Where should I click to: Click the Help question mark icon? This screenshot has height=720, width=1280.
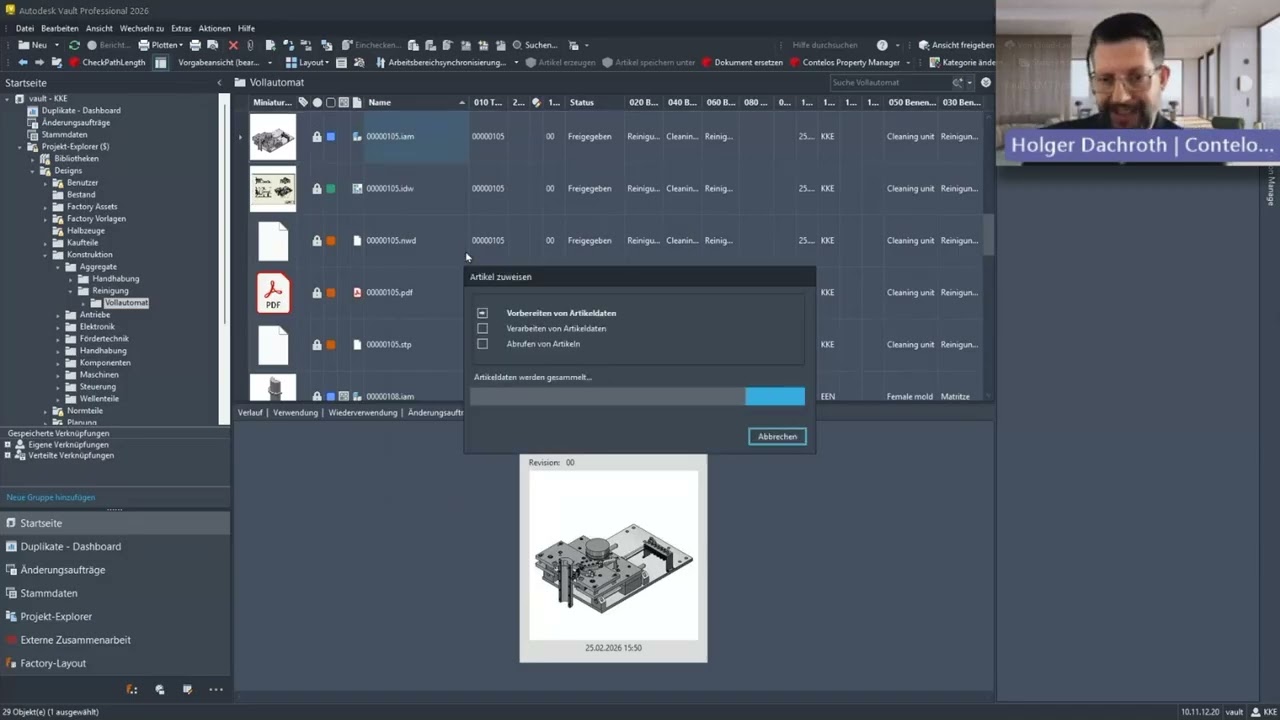click(x=882, y=45)
